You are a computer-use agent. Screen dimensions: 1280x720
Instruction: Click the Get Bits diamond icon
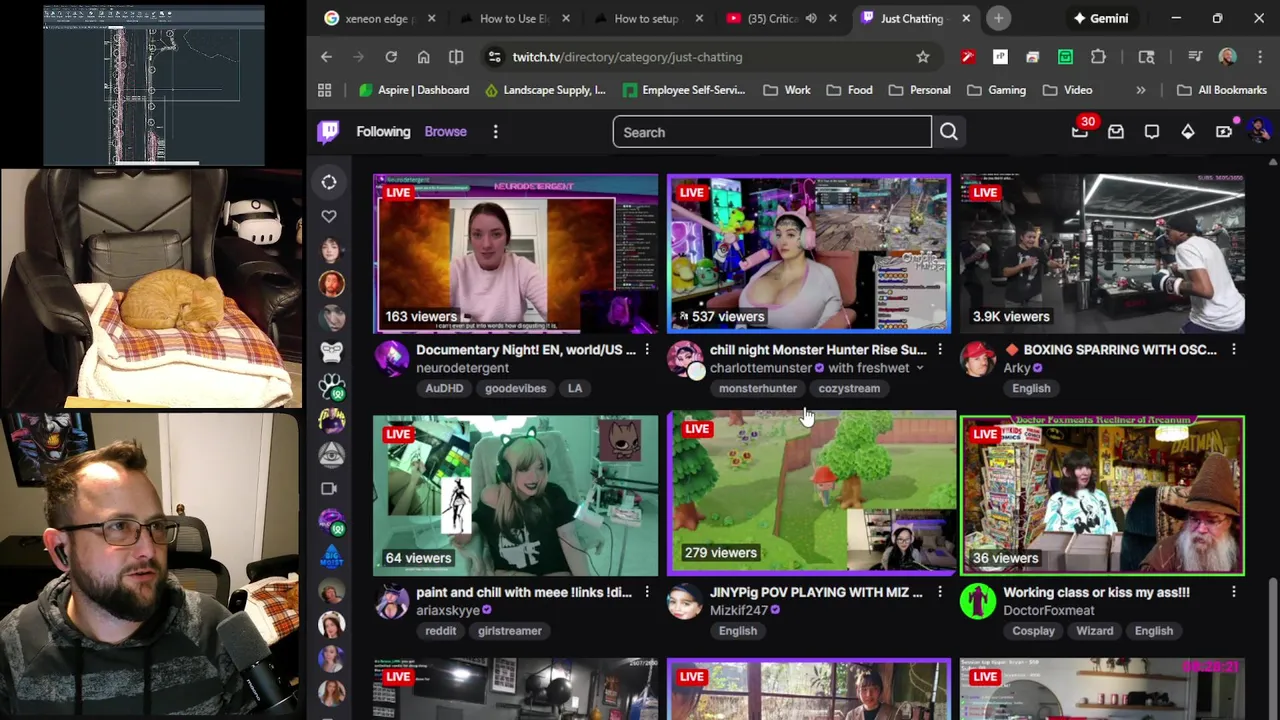pyautogui.click(x=1188, y=132)
